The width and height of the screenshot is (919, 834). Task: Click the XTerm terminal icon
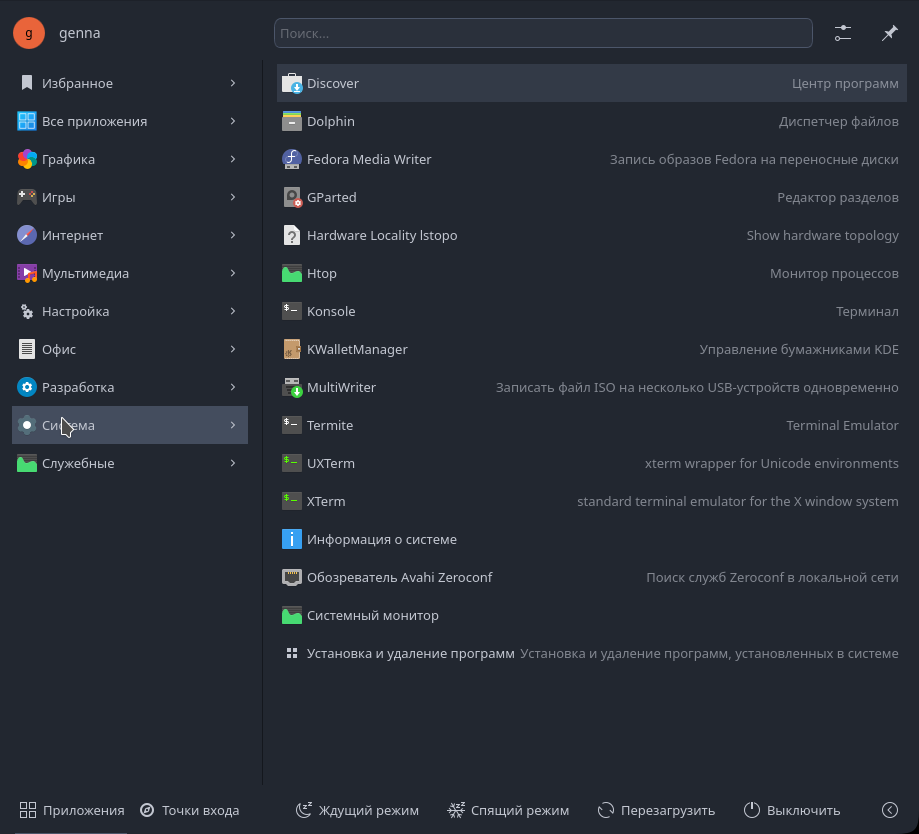pos(291,501)
